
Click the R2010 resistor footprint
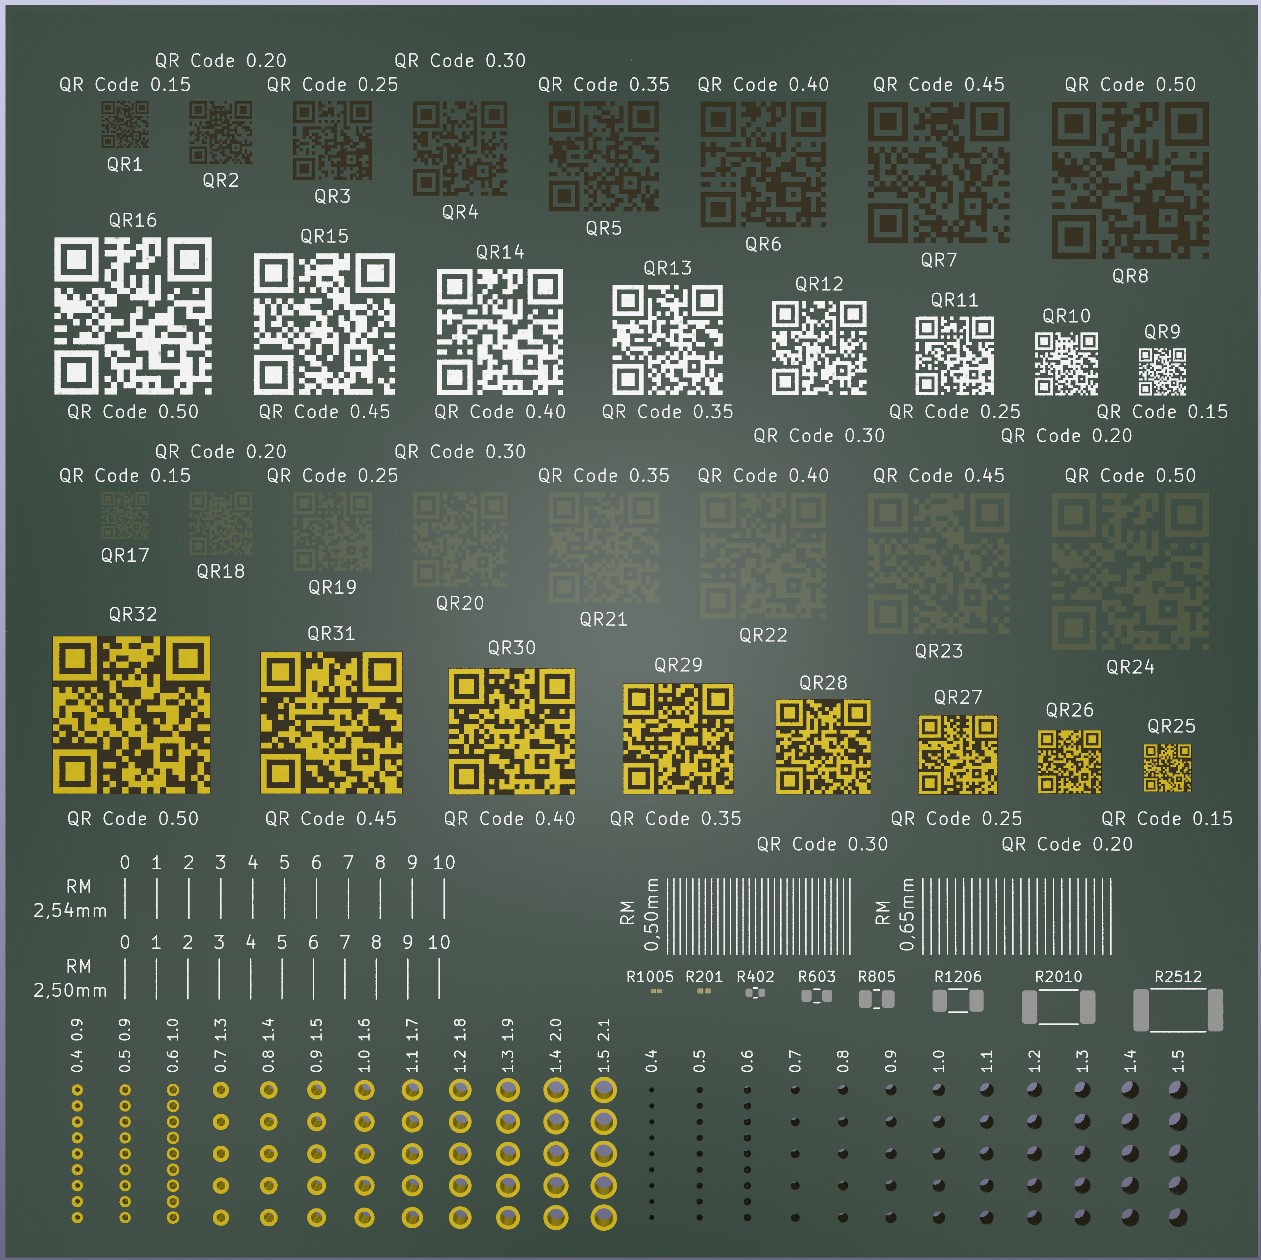[1058, 1007]
